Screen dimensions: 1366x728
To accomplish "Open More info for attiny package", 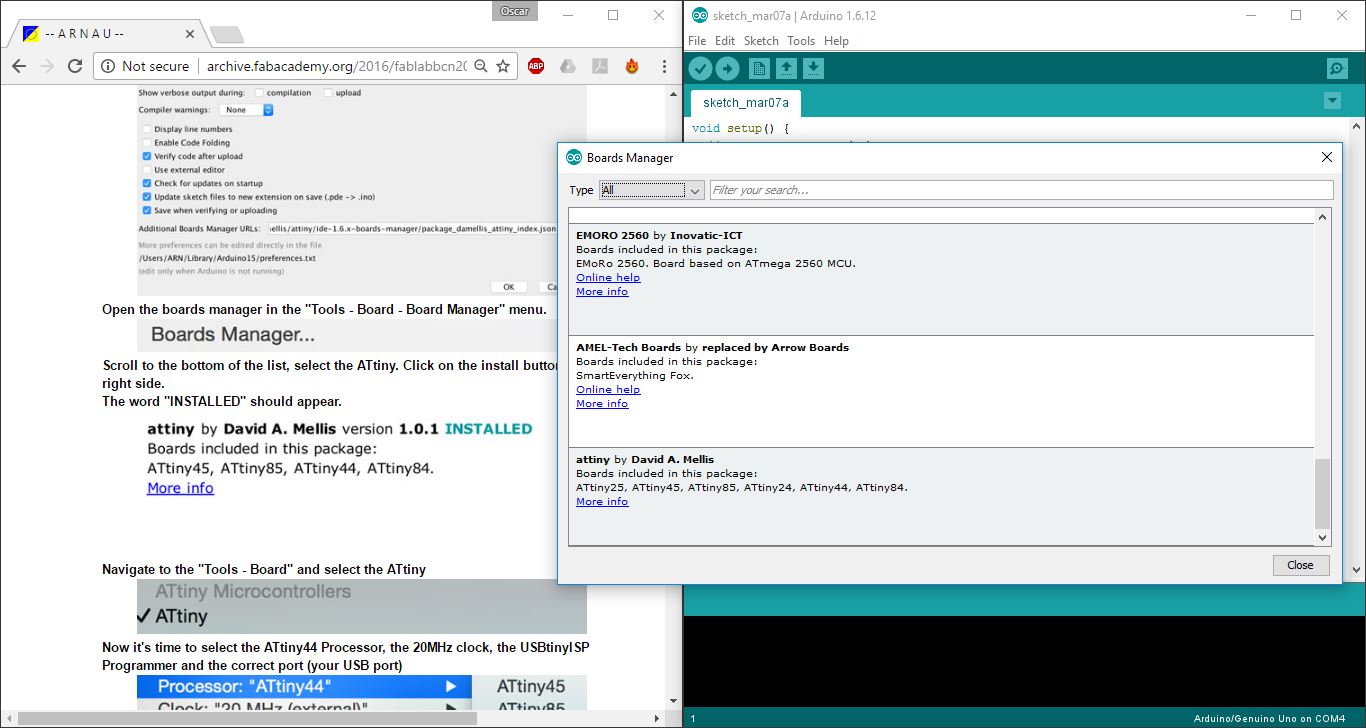I will point(602,502).
